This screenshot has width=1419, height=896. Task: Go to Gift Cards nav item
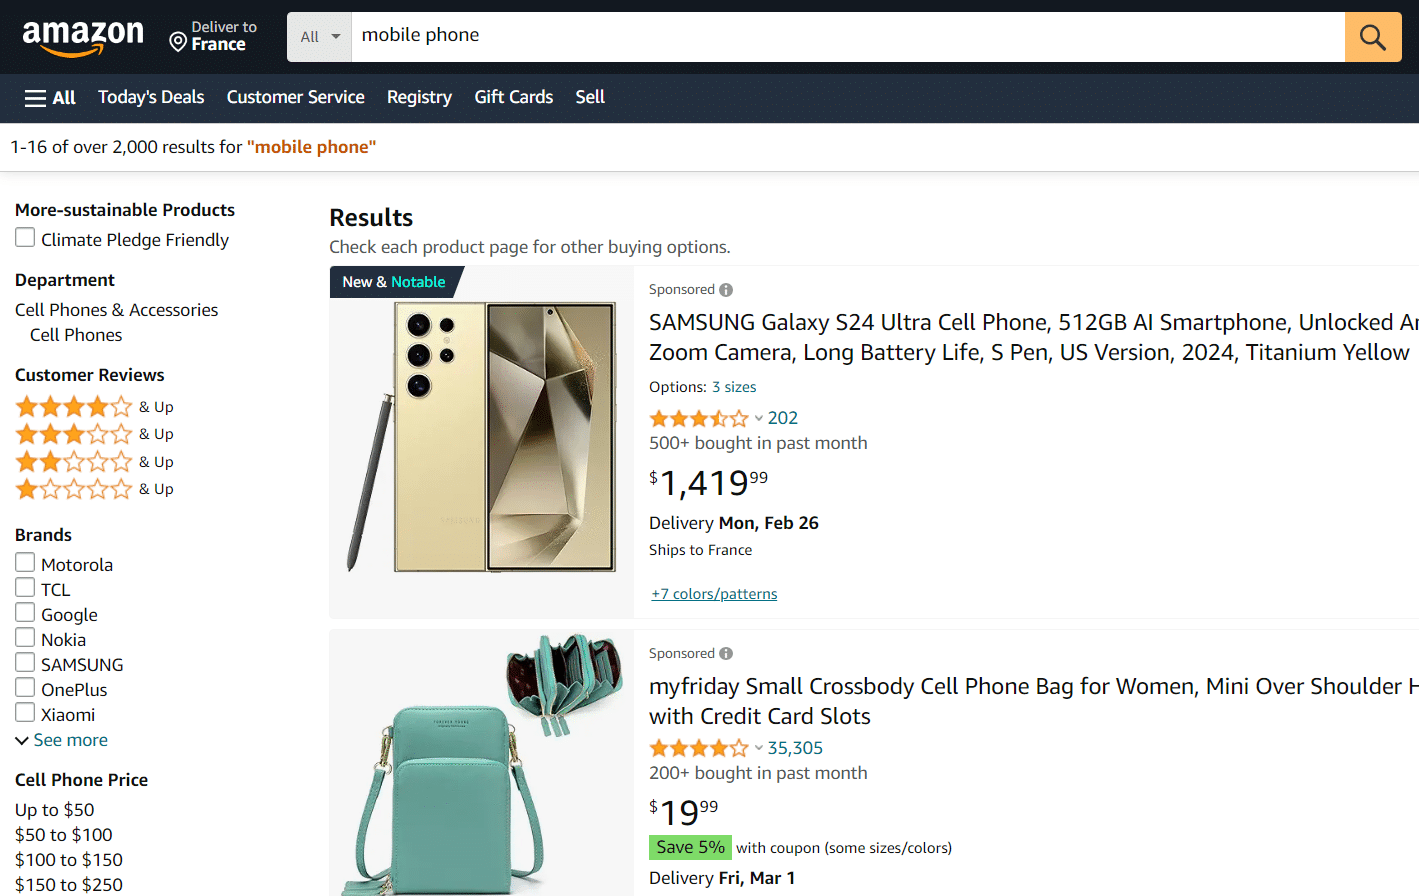point(513,97)
